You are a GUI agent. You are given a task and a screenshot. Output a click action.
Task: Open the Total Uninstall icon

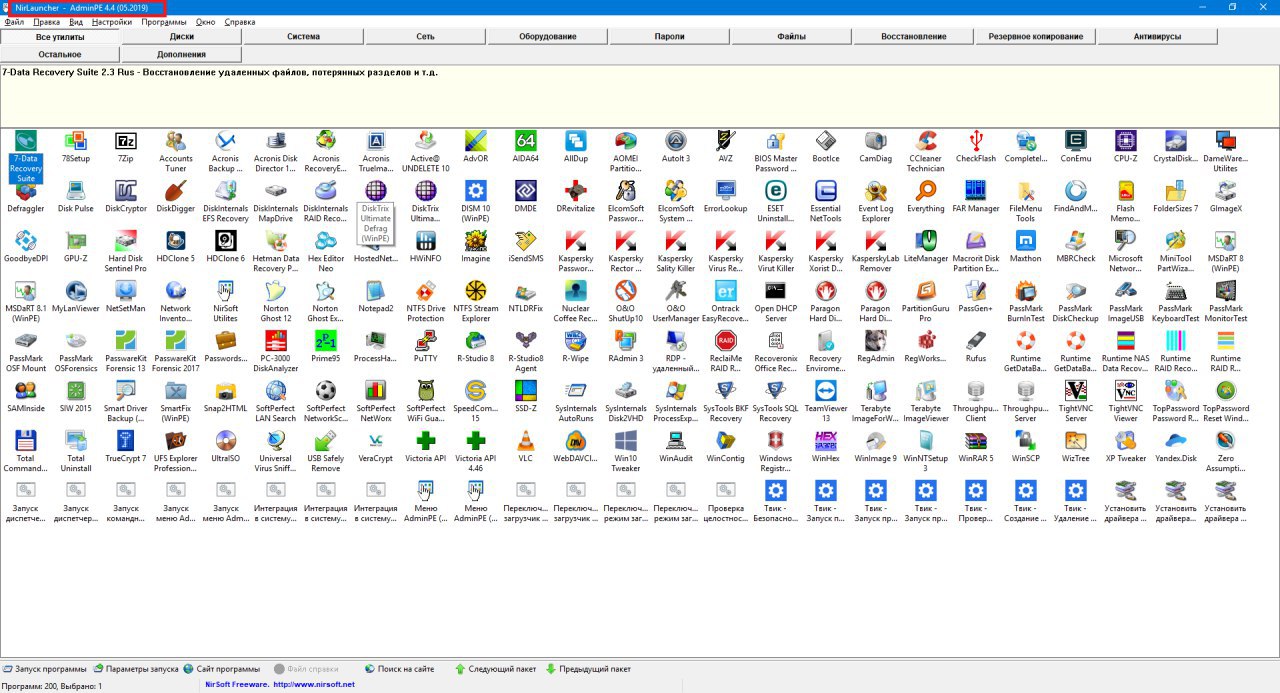pyautogui.click(x=76, y=441)
